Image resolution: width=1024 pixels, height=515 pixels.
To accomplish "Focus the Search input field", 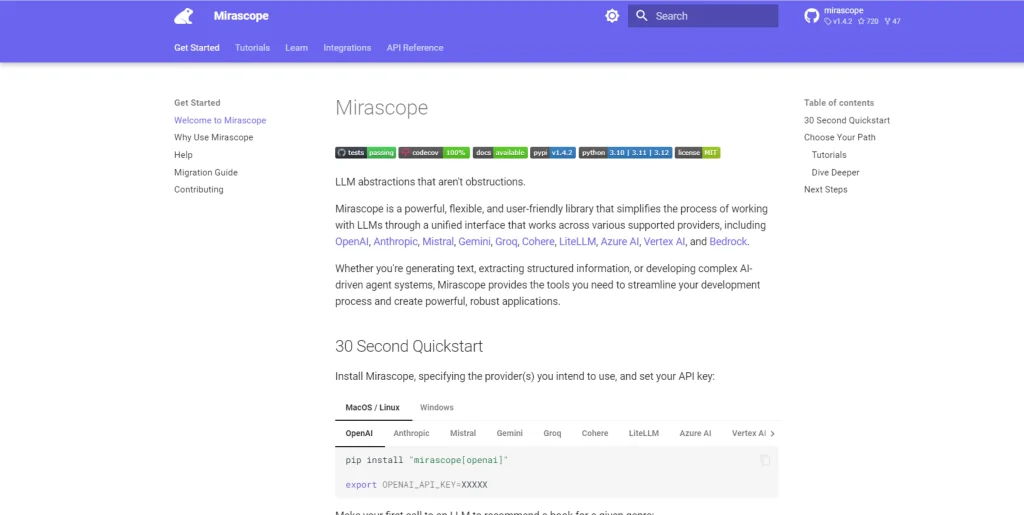I will point(703,16).
